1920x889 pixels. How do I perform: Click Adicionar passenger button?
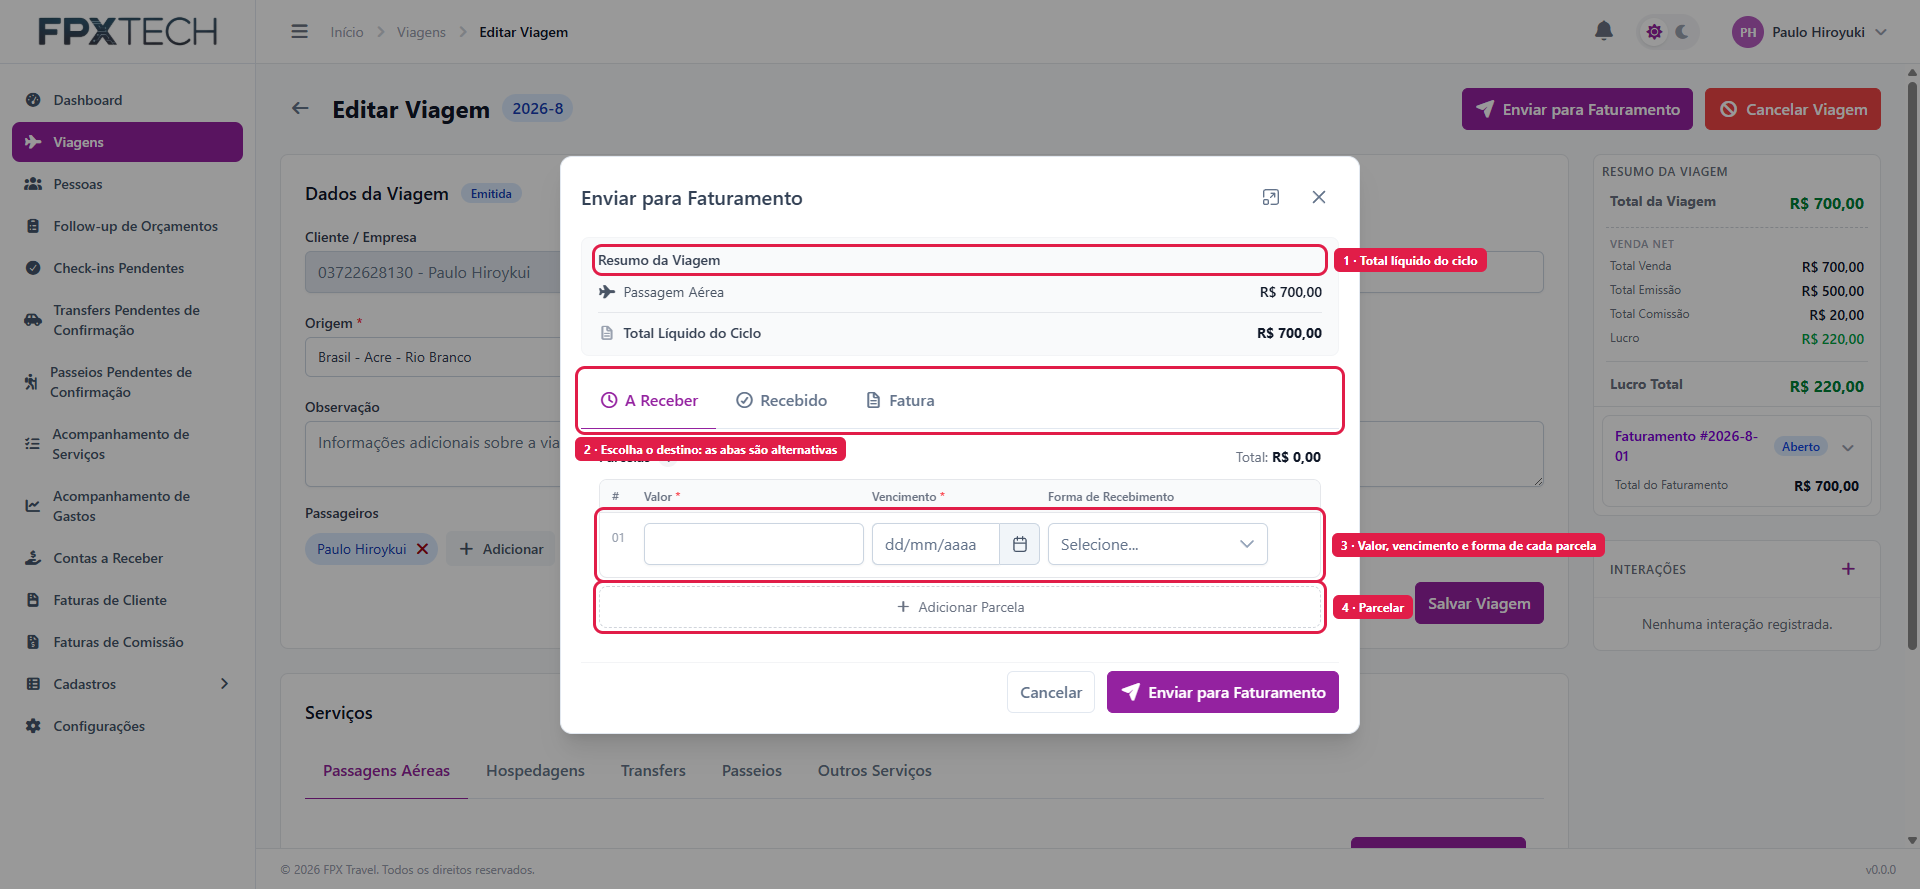(x=501, y=549)
